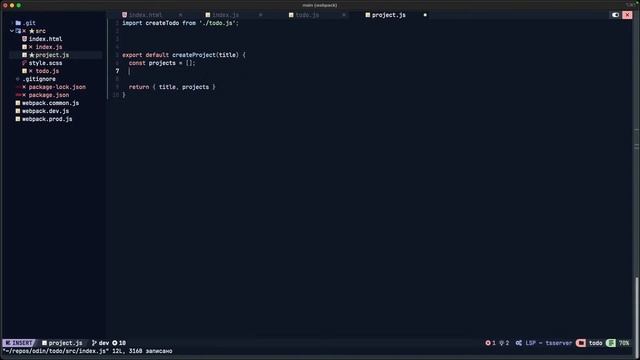640x360 pixels.
Task: Open package.json in the file tree
Action: coord(49,95)
